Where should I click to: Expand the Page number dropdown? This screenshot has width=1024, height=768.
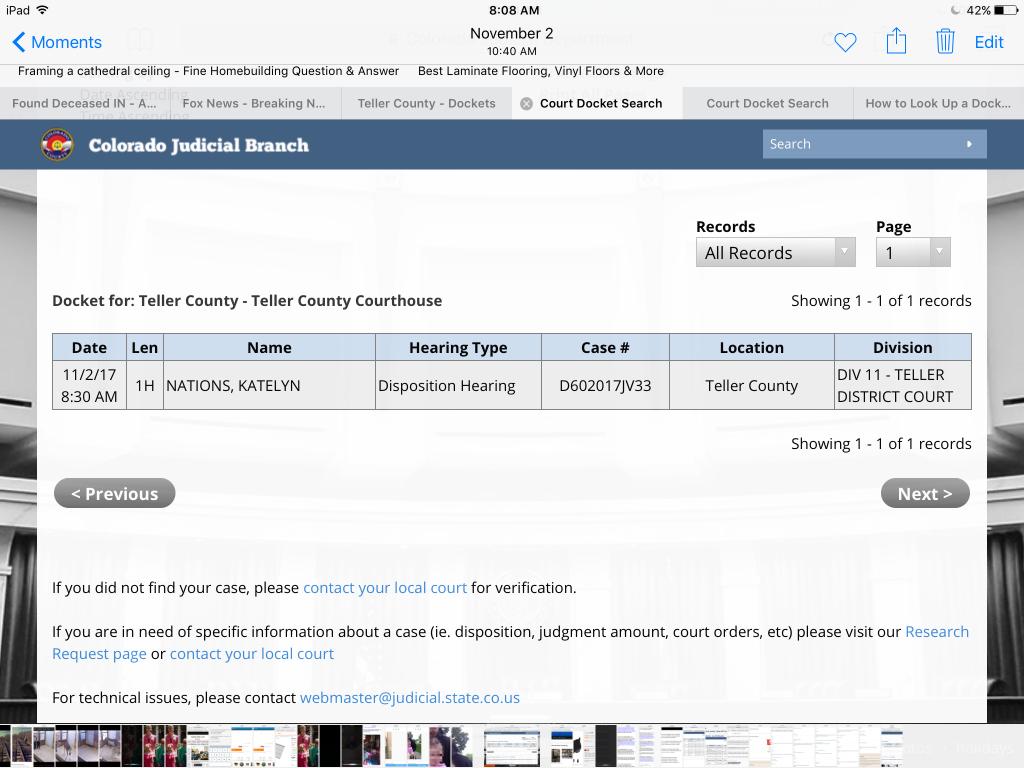click(912, 253)
